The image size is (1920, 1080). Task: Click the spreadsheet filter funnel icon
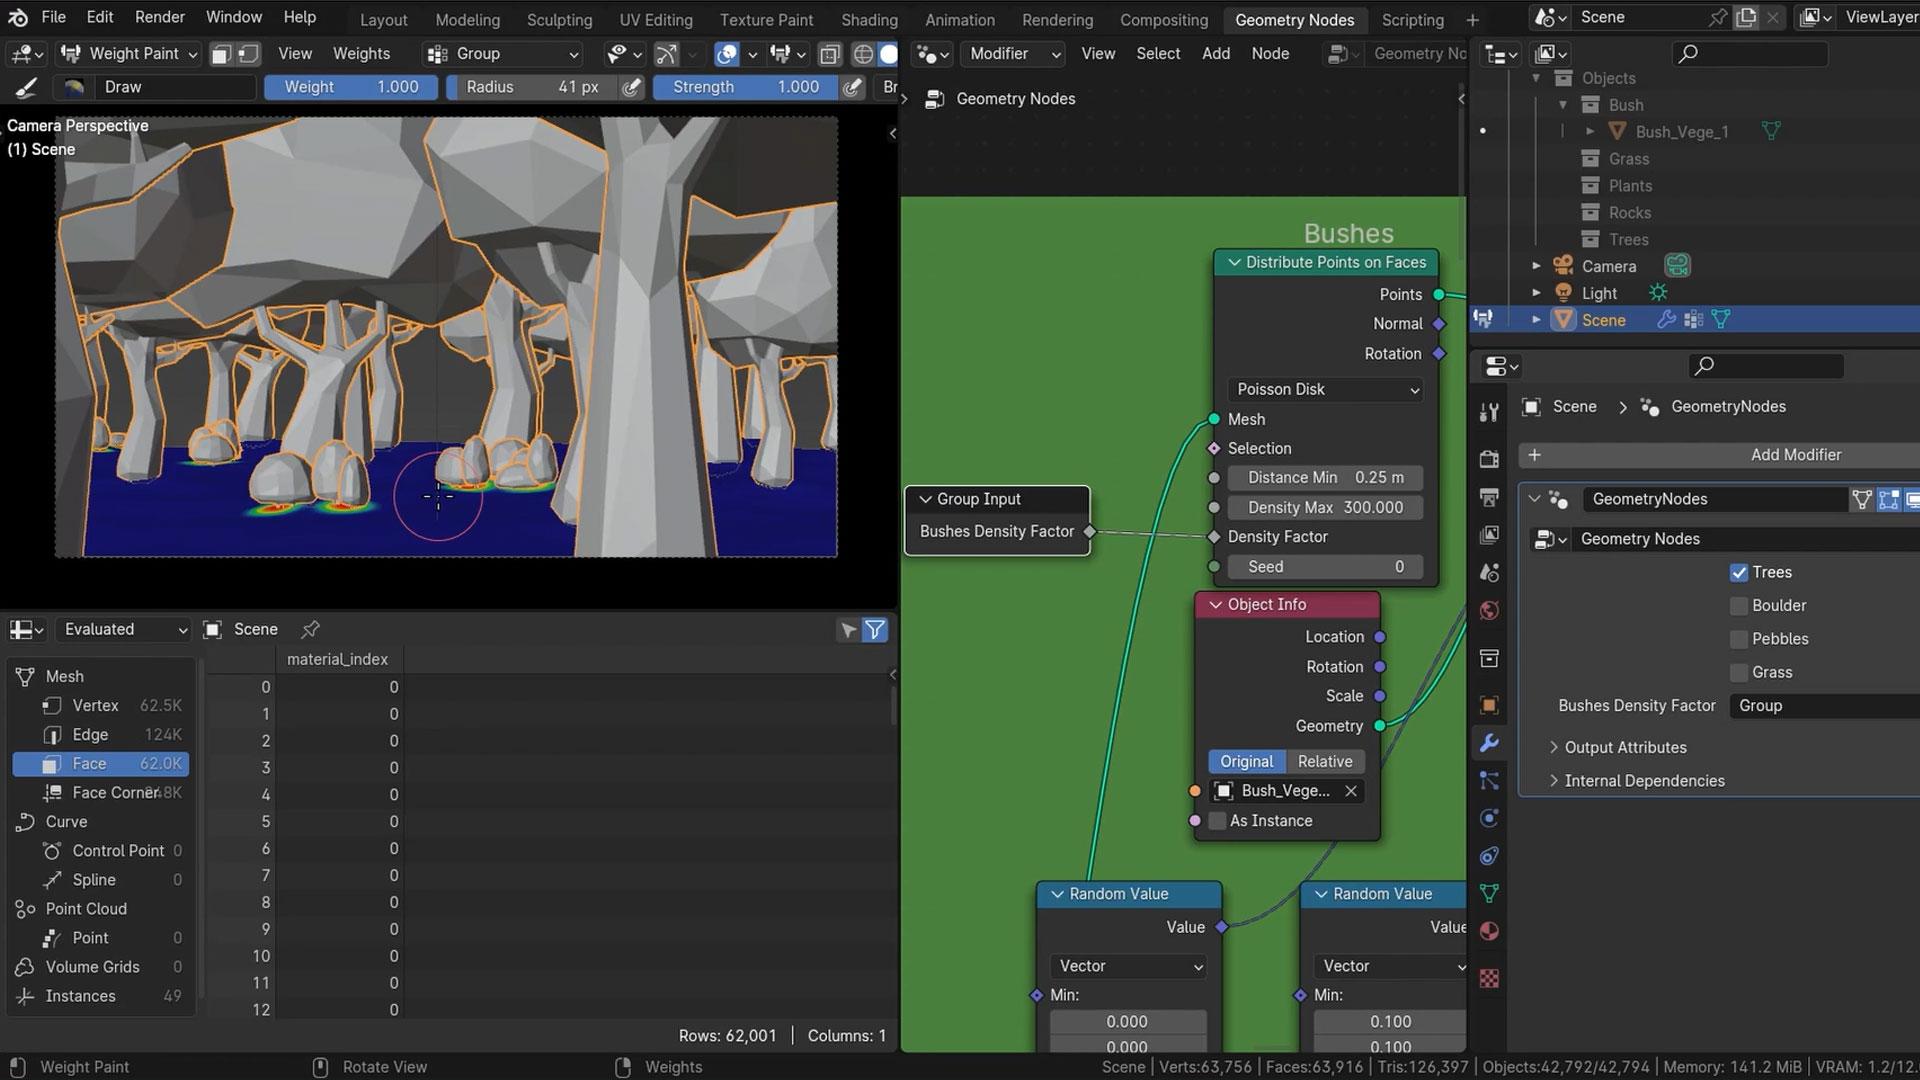[875, 630]
